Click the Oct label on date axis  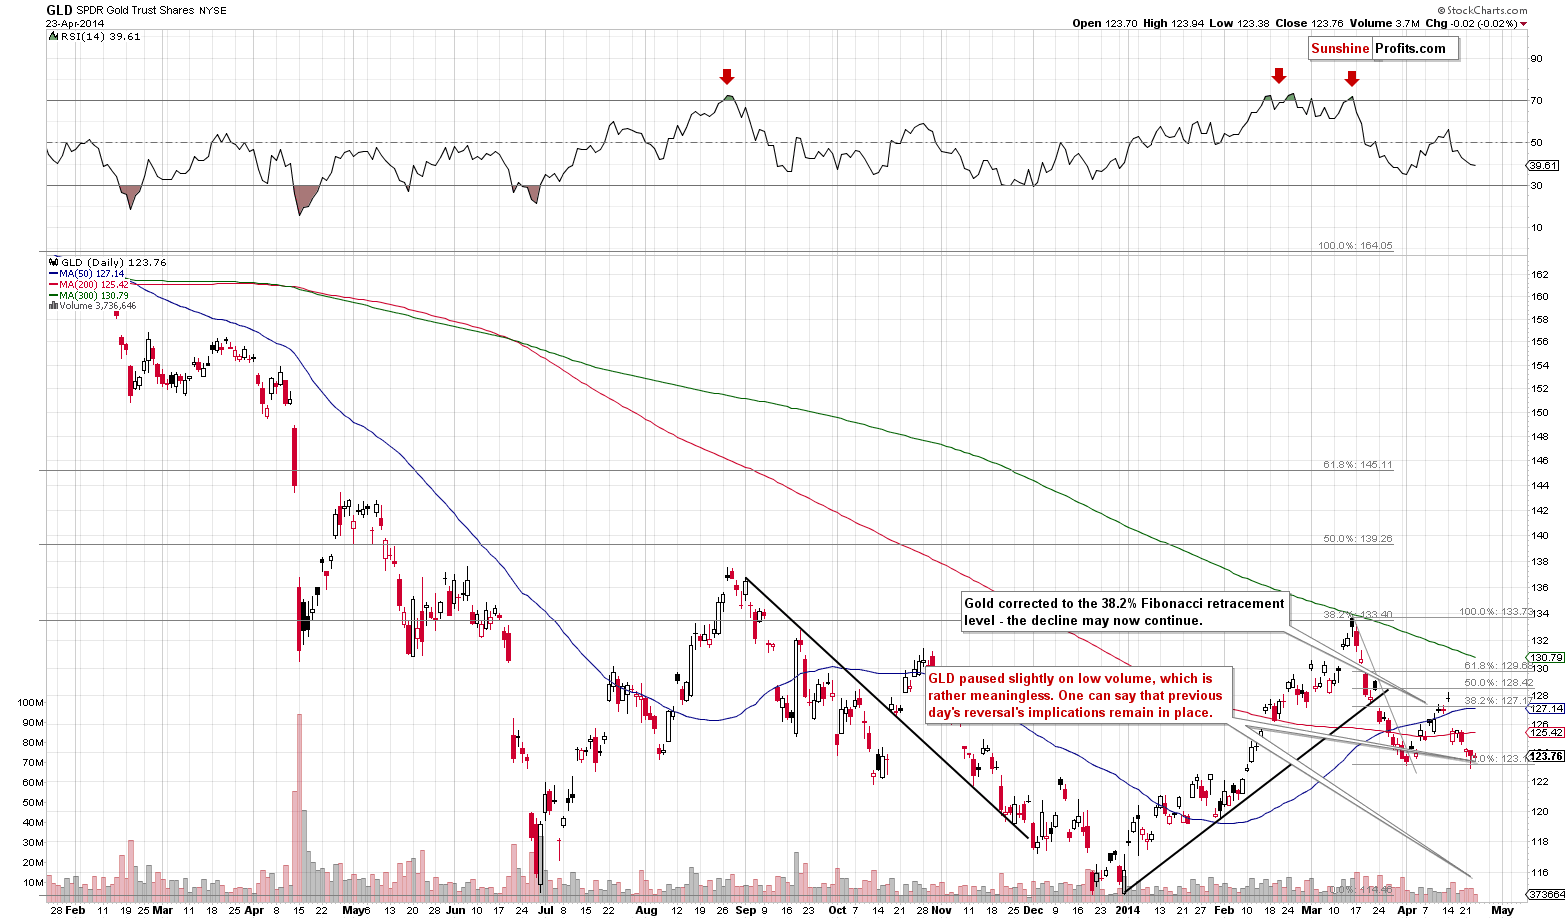coord(837,910)
